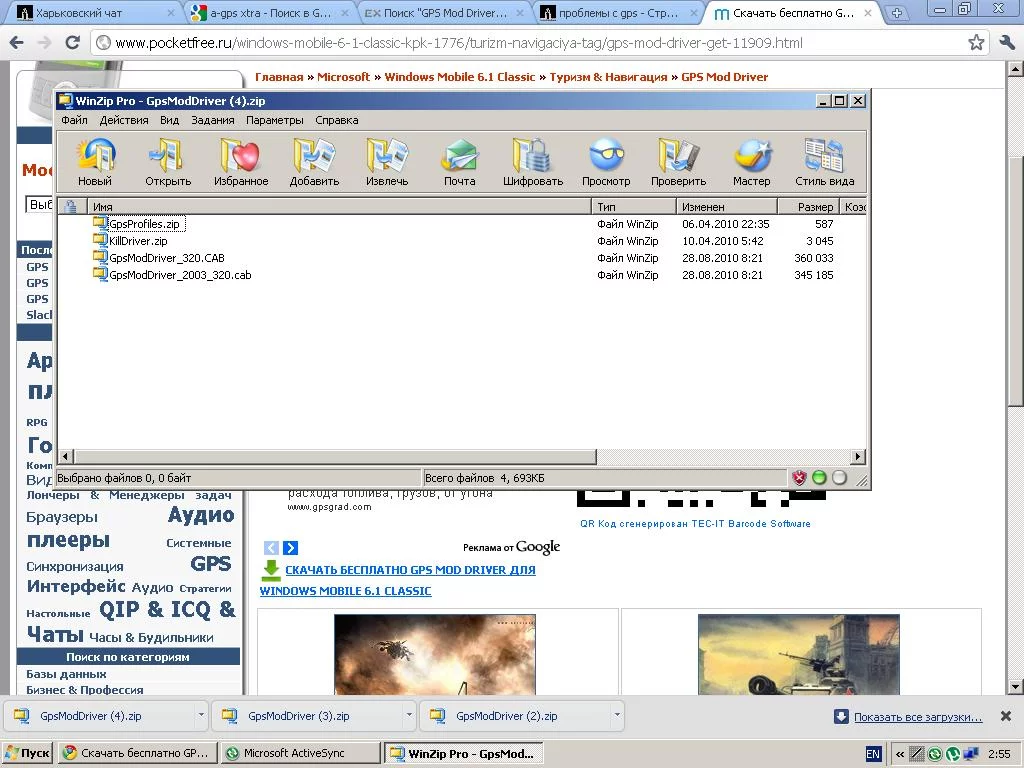Select the KillDriver.zip file in the list
The height and width of the screenshot is (768, 1024).
click(138, 241)
